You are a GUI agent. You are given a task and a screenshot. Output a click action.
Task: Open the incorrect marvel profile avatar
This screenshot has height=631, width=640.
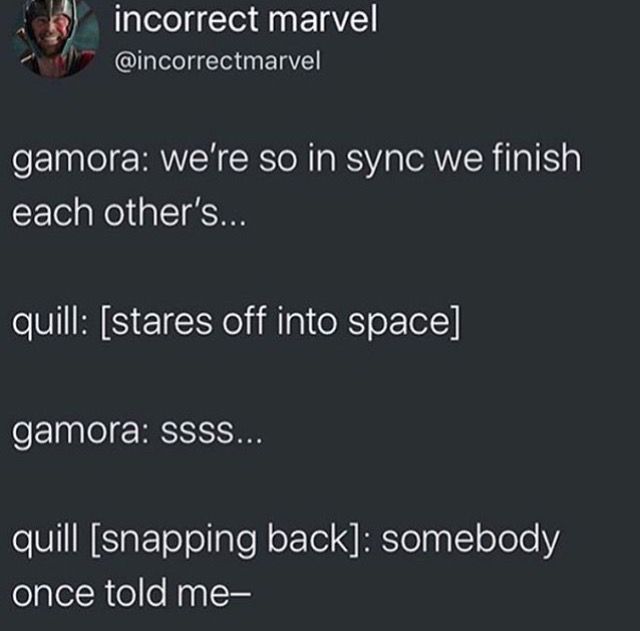pos(57,38)
